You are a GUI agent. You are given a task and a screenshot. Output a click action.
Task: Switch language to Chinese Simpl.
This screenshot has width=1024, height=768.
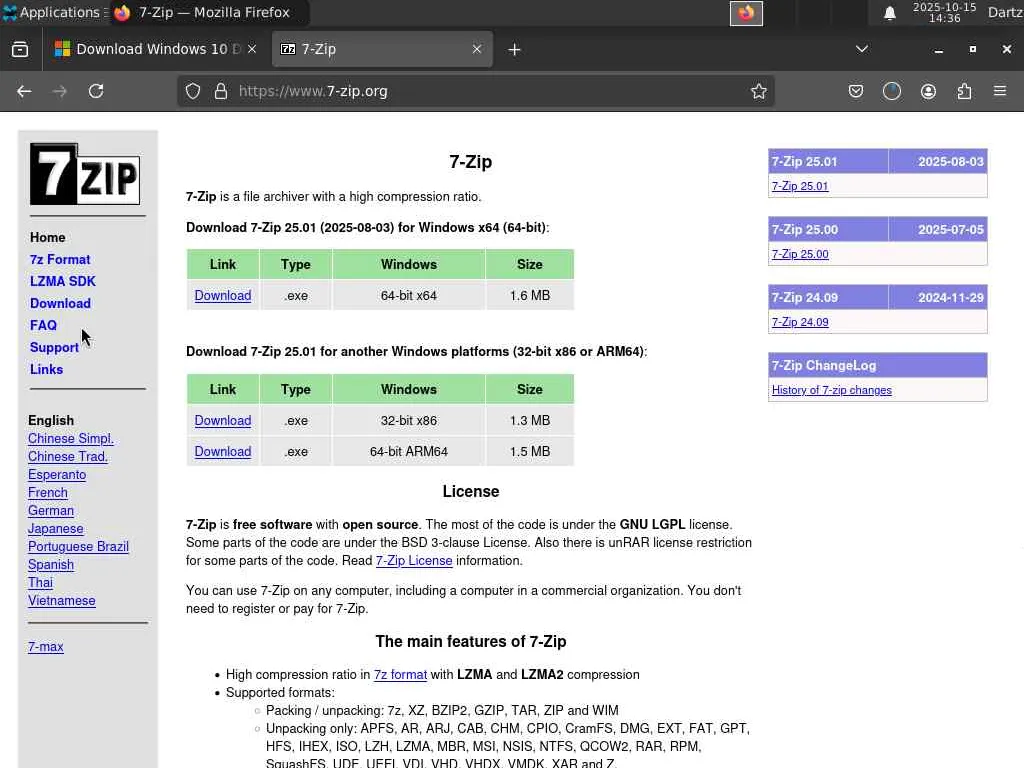click(71, 439)
